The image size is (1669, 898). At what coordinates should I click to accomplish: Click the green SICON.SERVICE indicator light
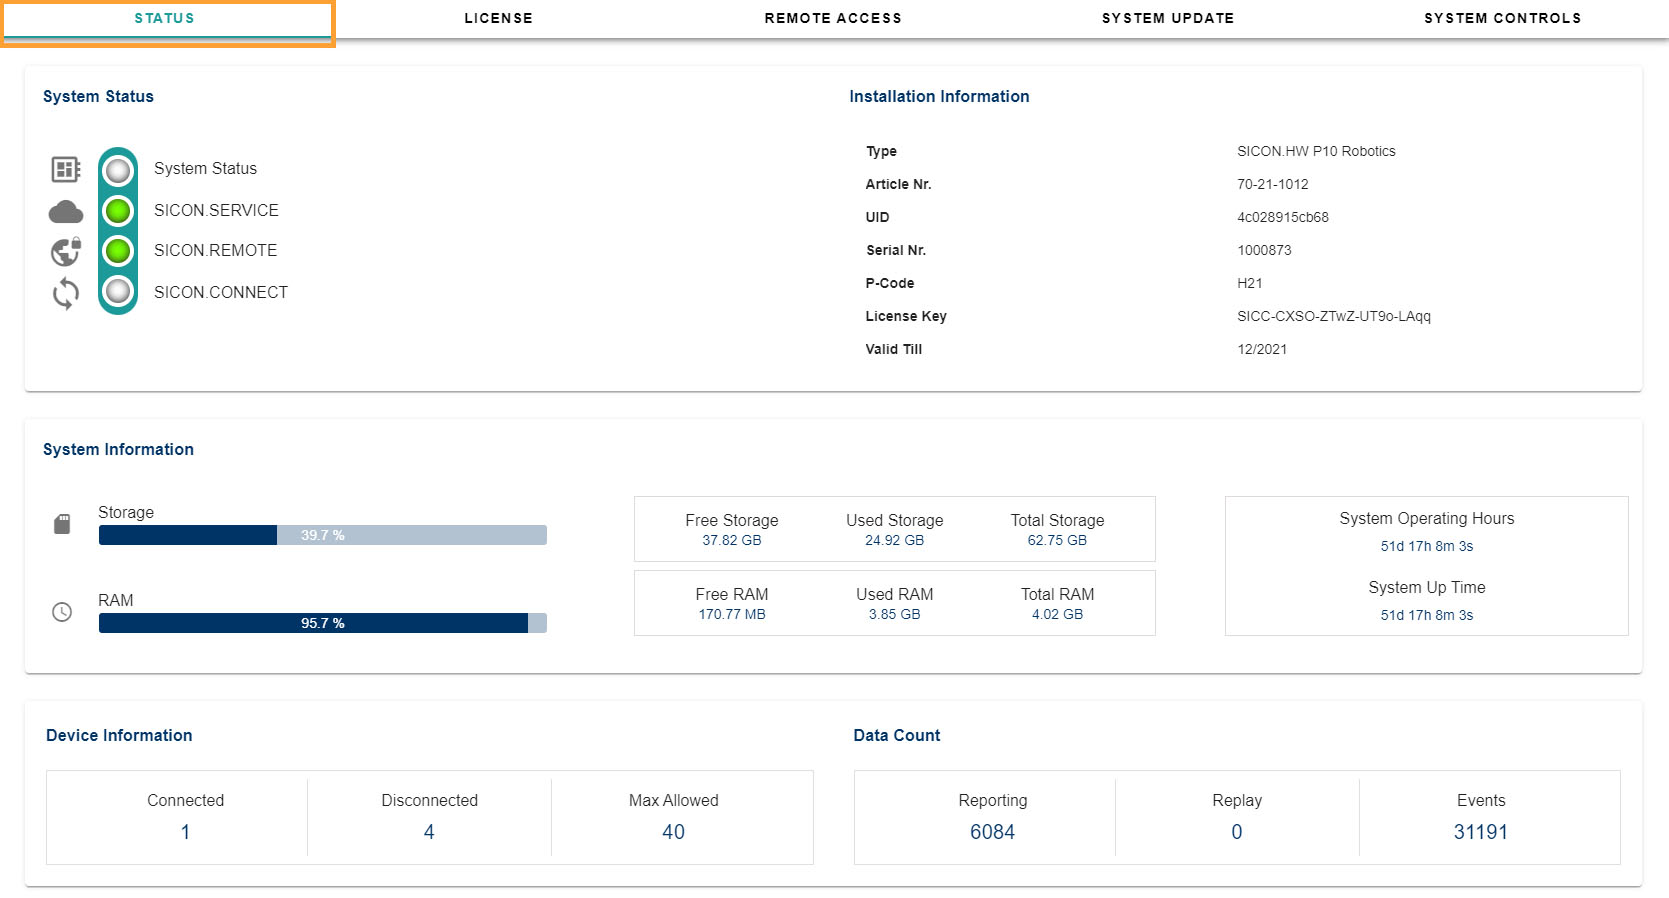tap(118, 211)
